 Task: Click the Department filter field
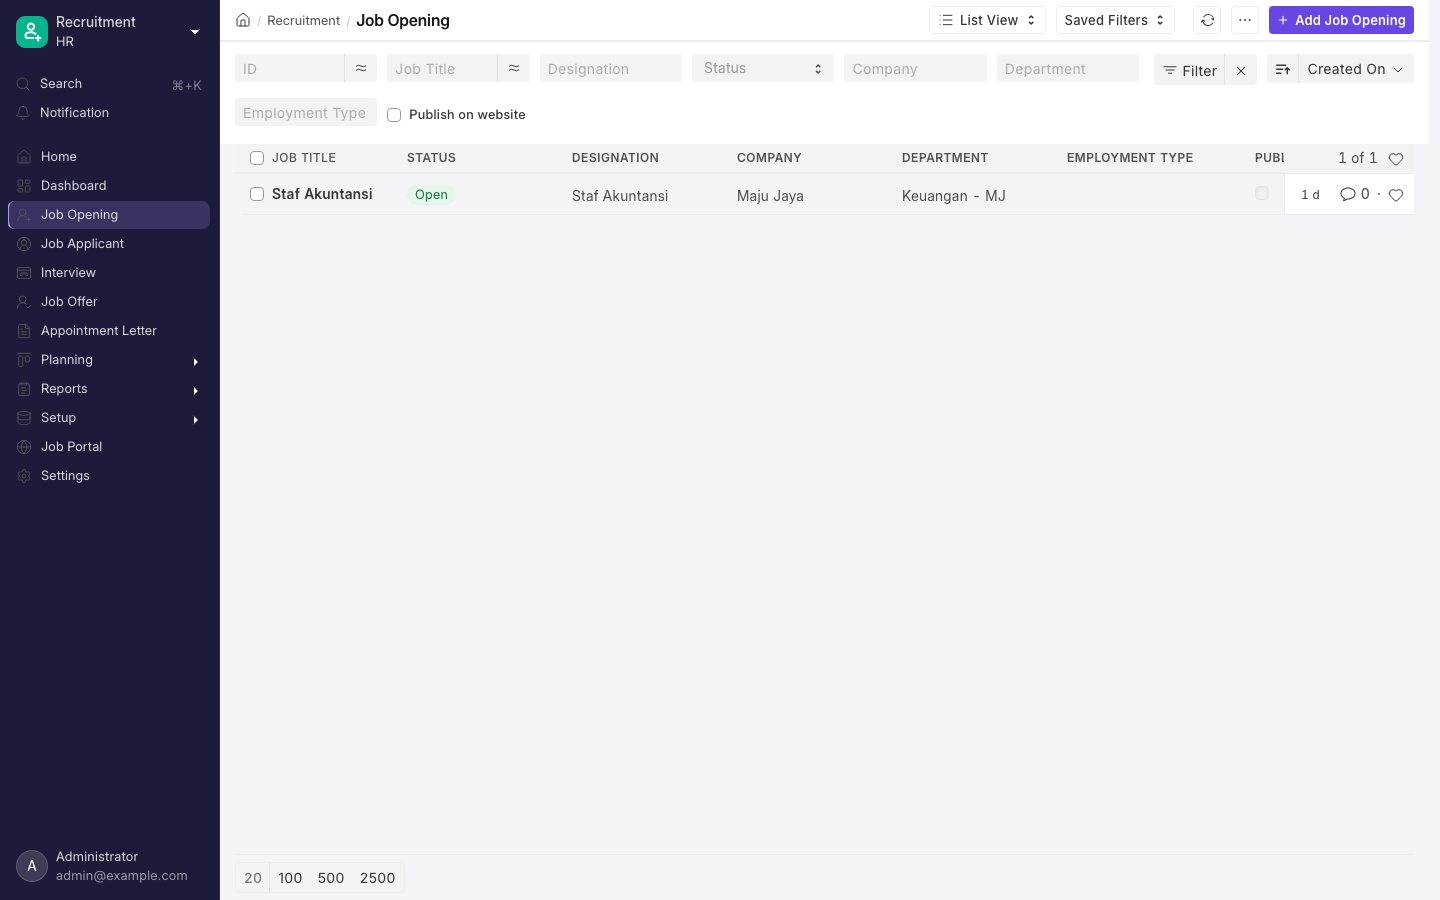pos(1068,68)
